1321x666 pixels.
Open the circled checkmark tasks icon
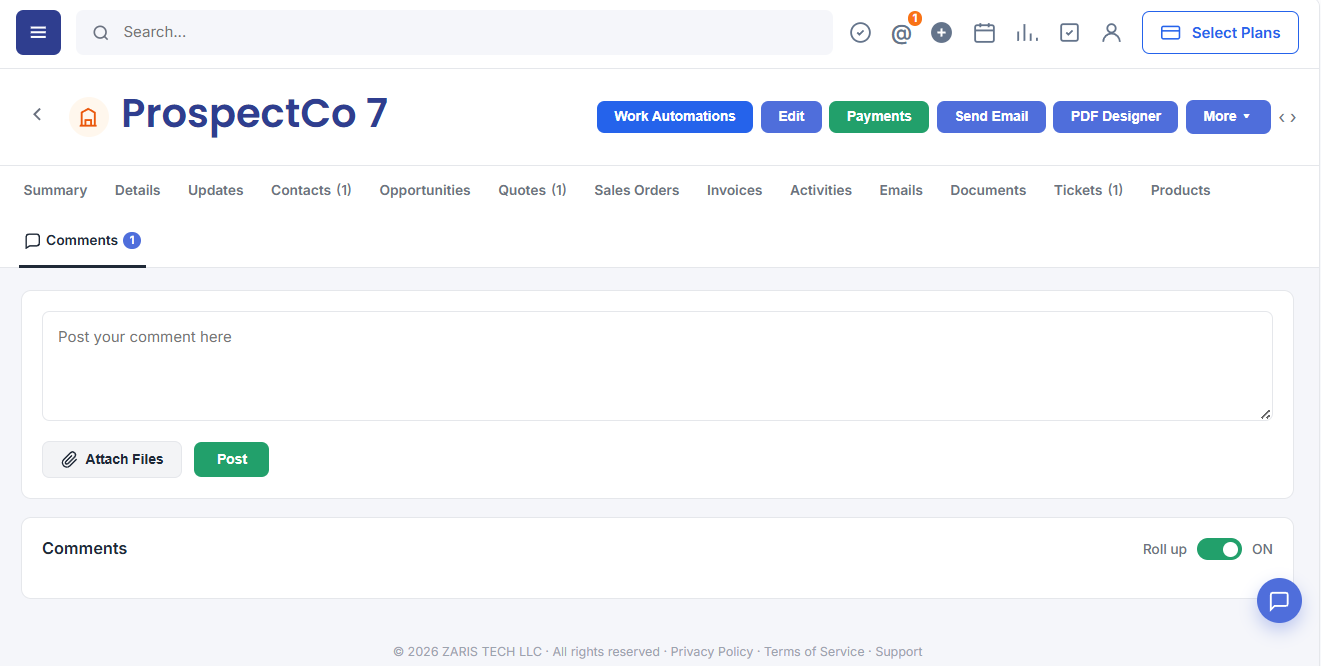[860, 33]
